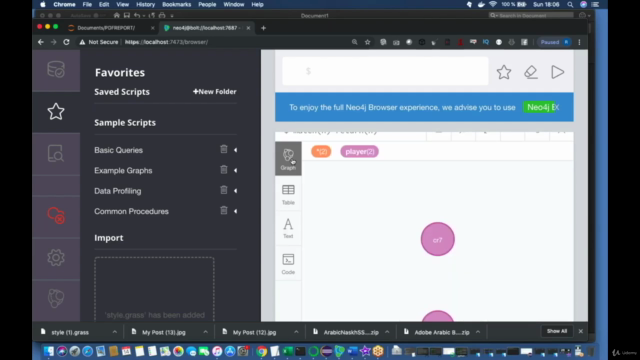Viewport: 640px width, 360px height.
Task: Bookmark this page with address bar star
Action: click(x=367, y=42)
